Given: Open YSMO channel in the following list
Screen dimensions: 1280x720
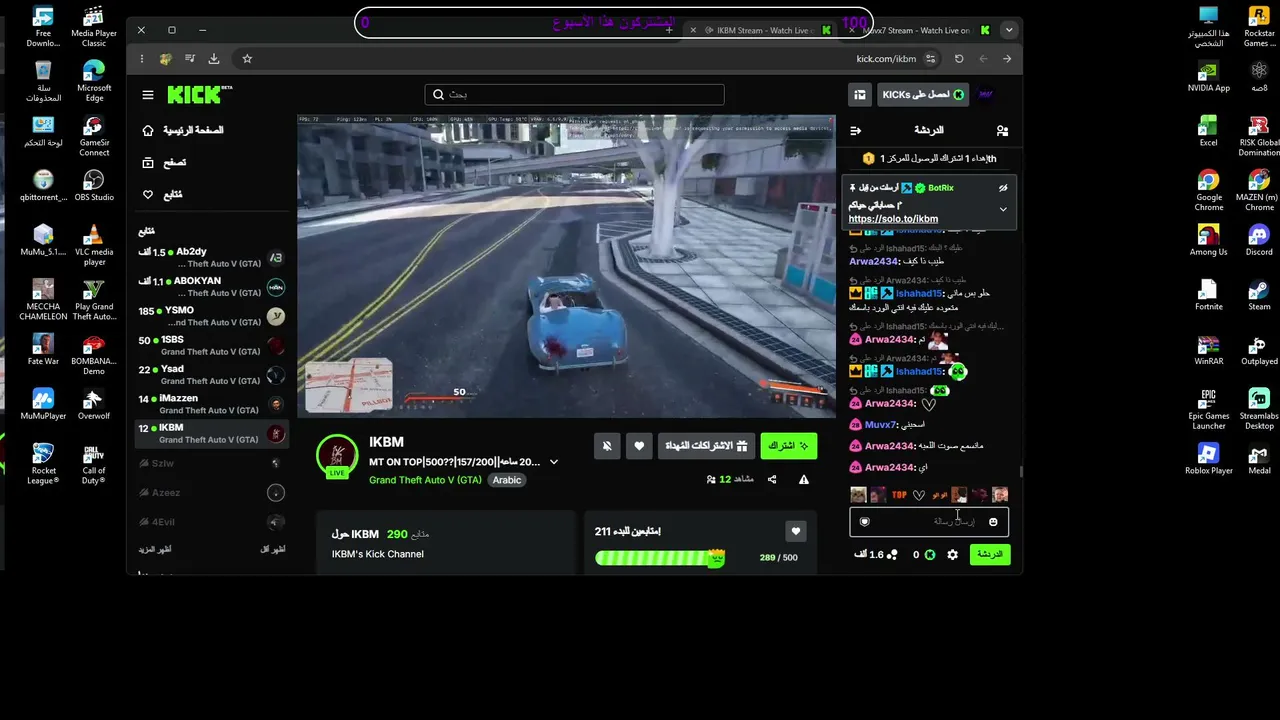Looking at the screenshot, I should tap(212, 316).
